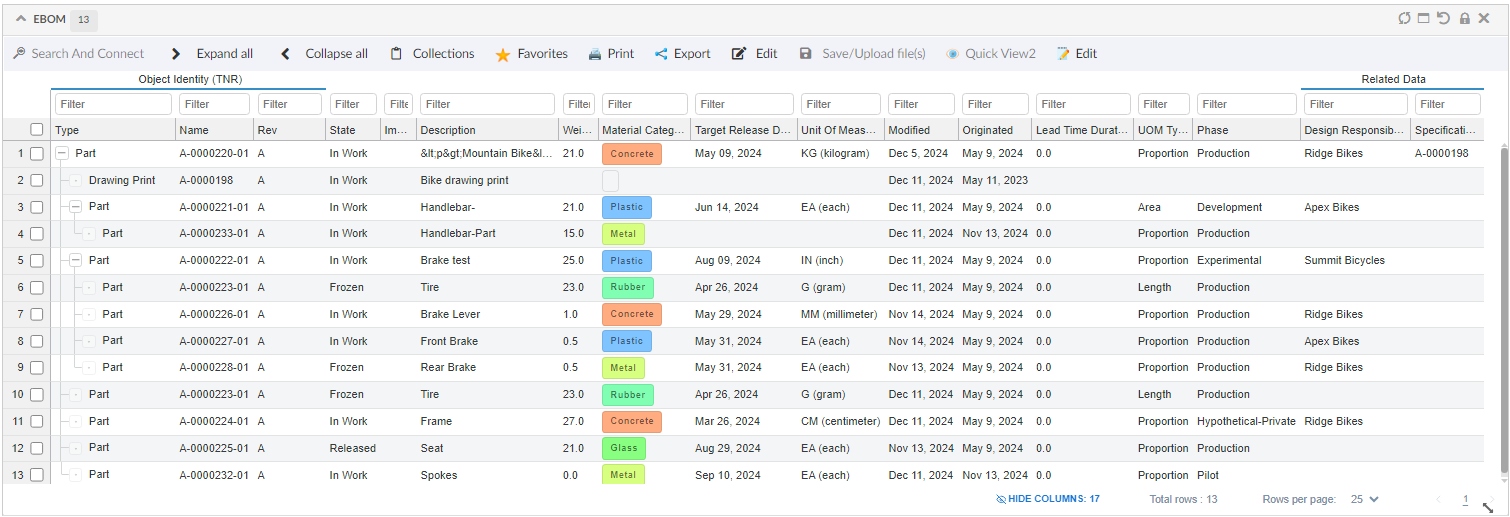Click the lock icon in the EBOM header
The width and height of the screenshot is (1510, 517).
coord(1464,18)
